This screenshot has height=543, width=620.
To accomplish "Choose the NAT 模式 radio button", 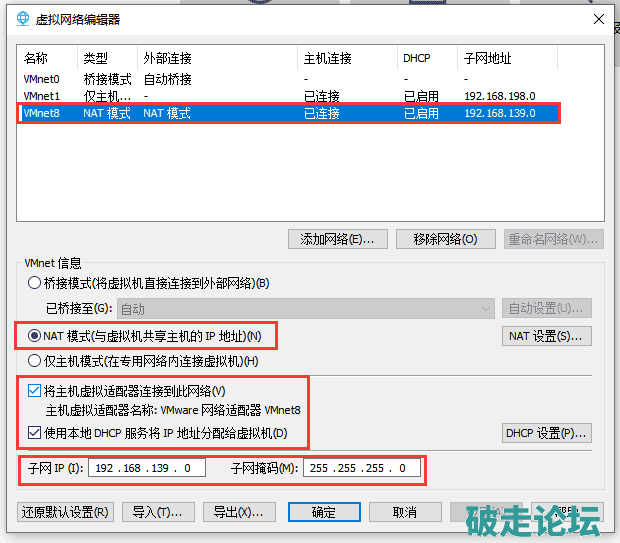I will [x=36, y=336].
